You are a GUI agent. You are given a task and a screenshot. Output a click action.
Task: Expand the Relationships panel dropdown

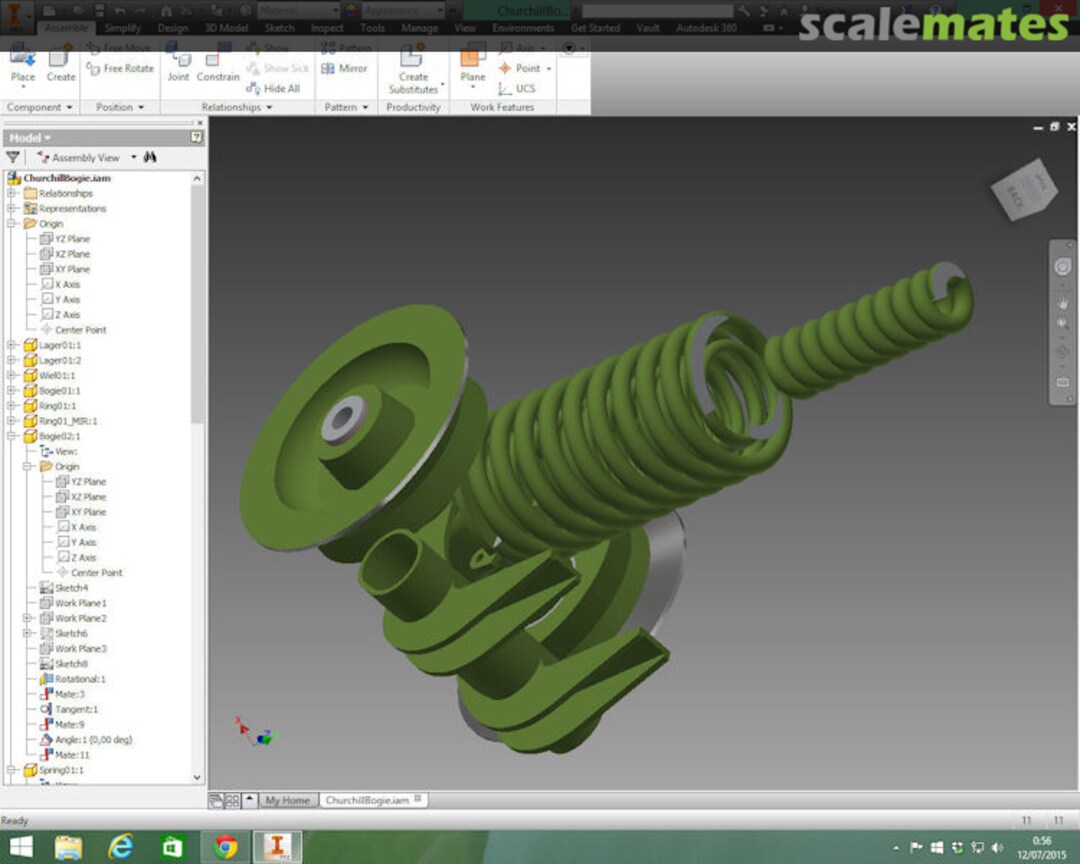pyautogui.click(x=269, y=107)
